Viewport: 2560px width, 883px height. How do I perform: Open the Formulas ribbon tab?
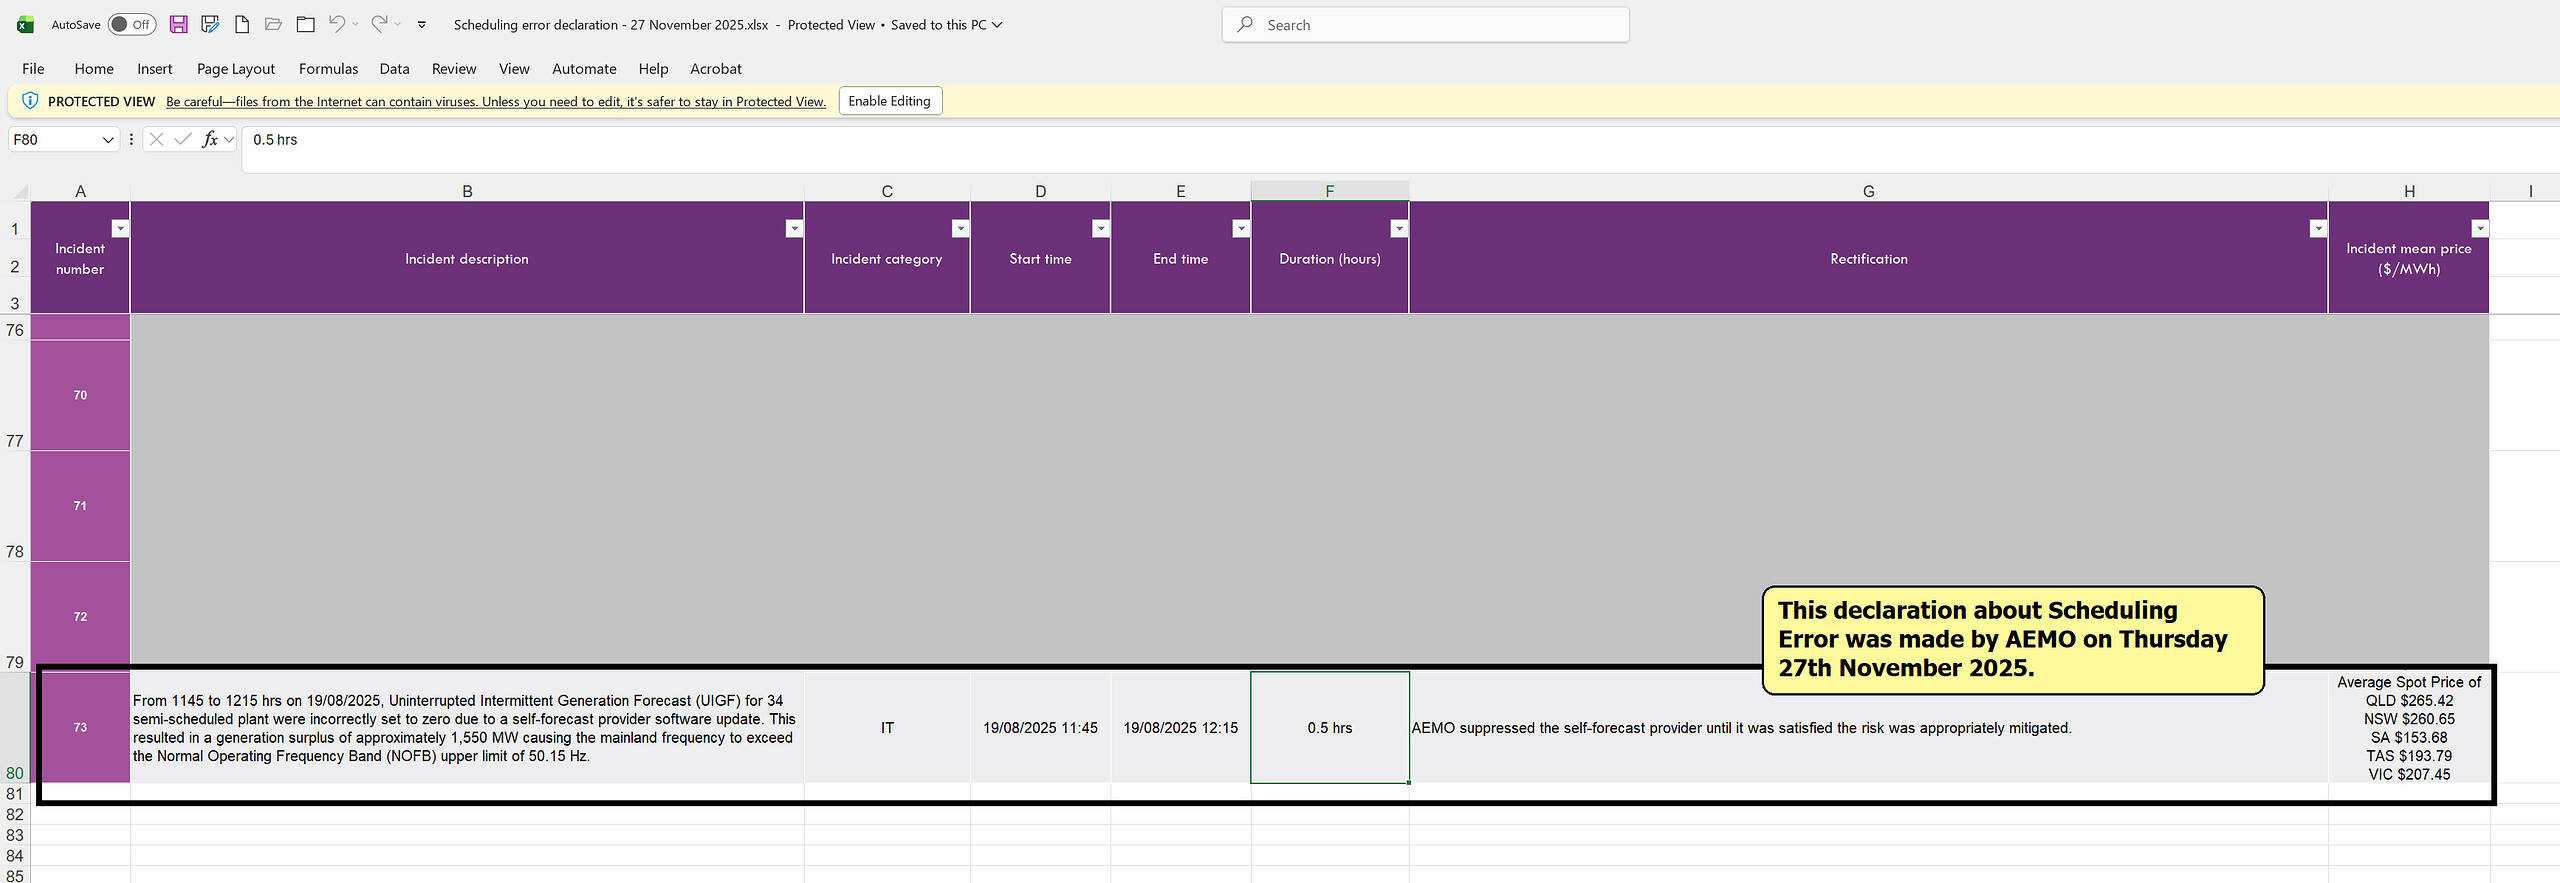pos(328,69)
